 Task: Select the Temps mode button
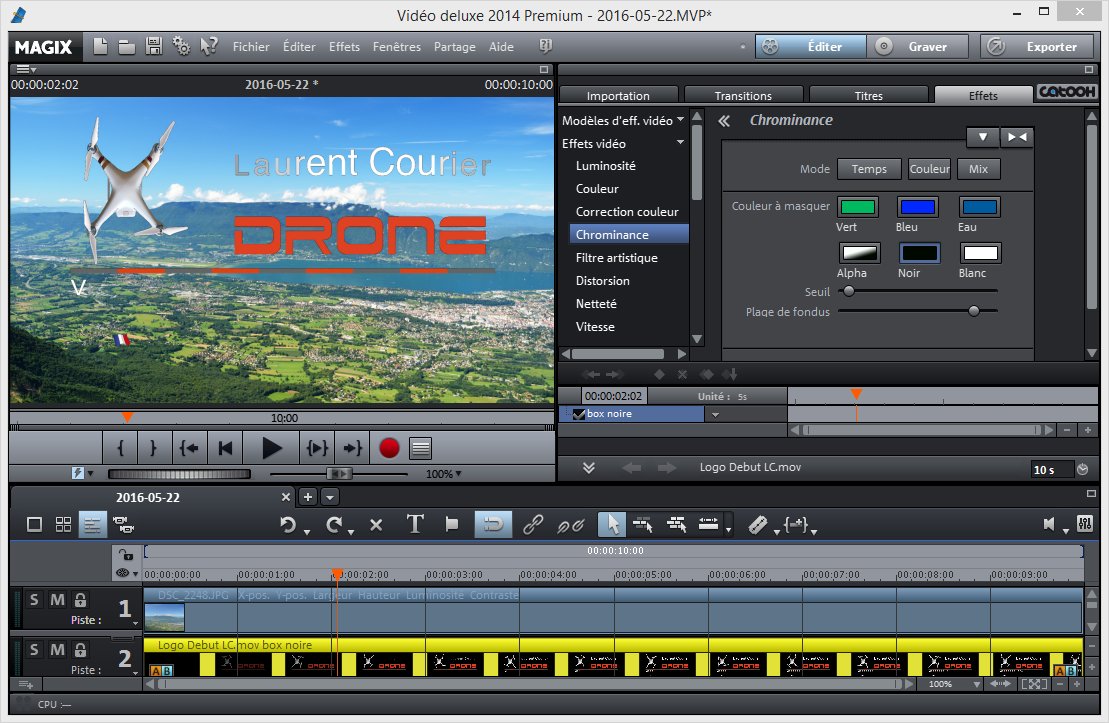point(869,169)
